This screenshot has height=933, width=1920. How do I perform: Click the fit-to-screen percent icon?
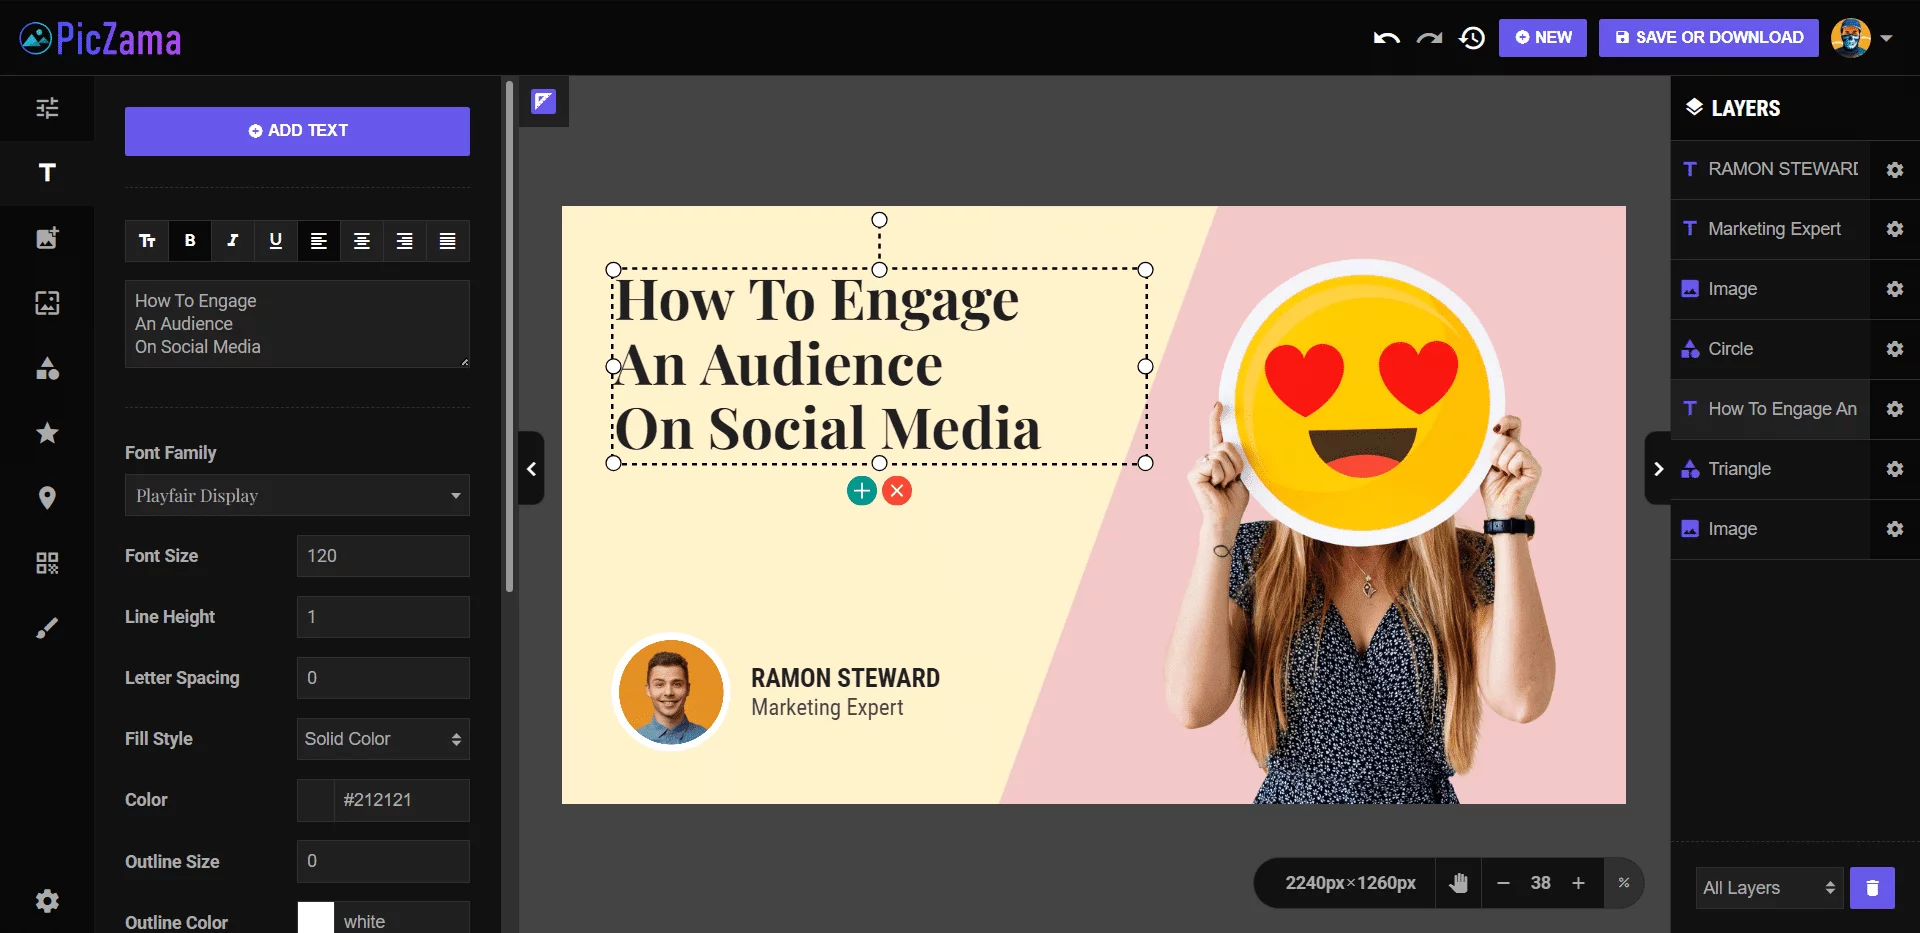click(x=1624, y=883)
